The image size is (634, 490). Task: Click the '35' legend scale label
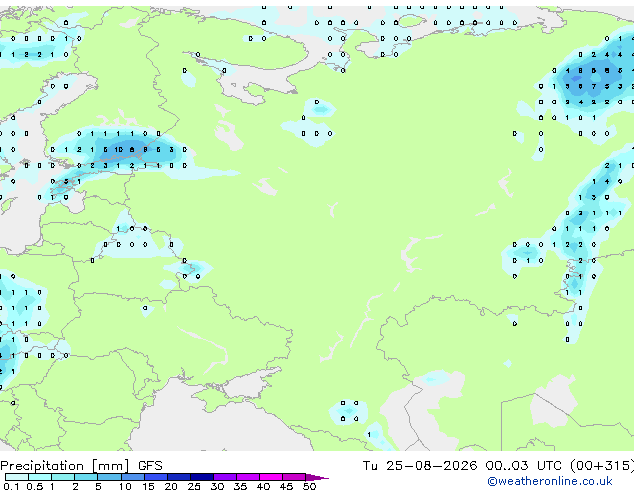point(240,486)
